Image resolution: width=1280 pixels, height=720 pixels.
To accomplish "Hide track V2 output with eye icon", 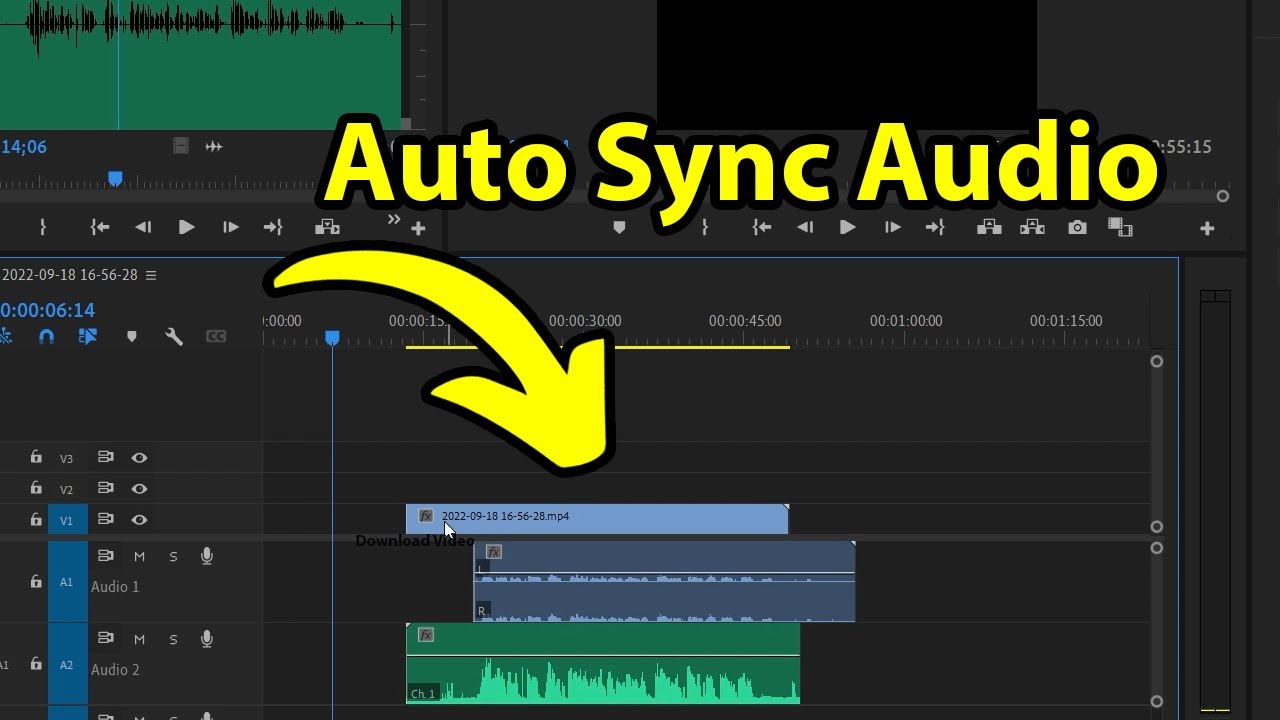I will 139,489.
